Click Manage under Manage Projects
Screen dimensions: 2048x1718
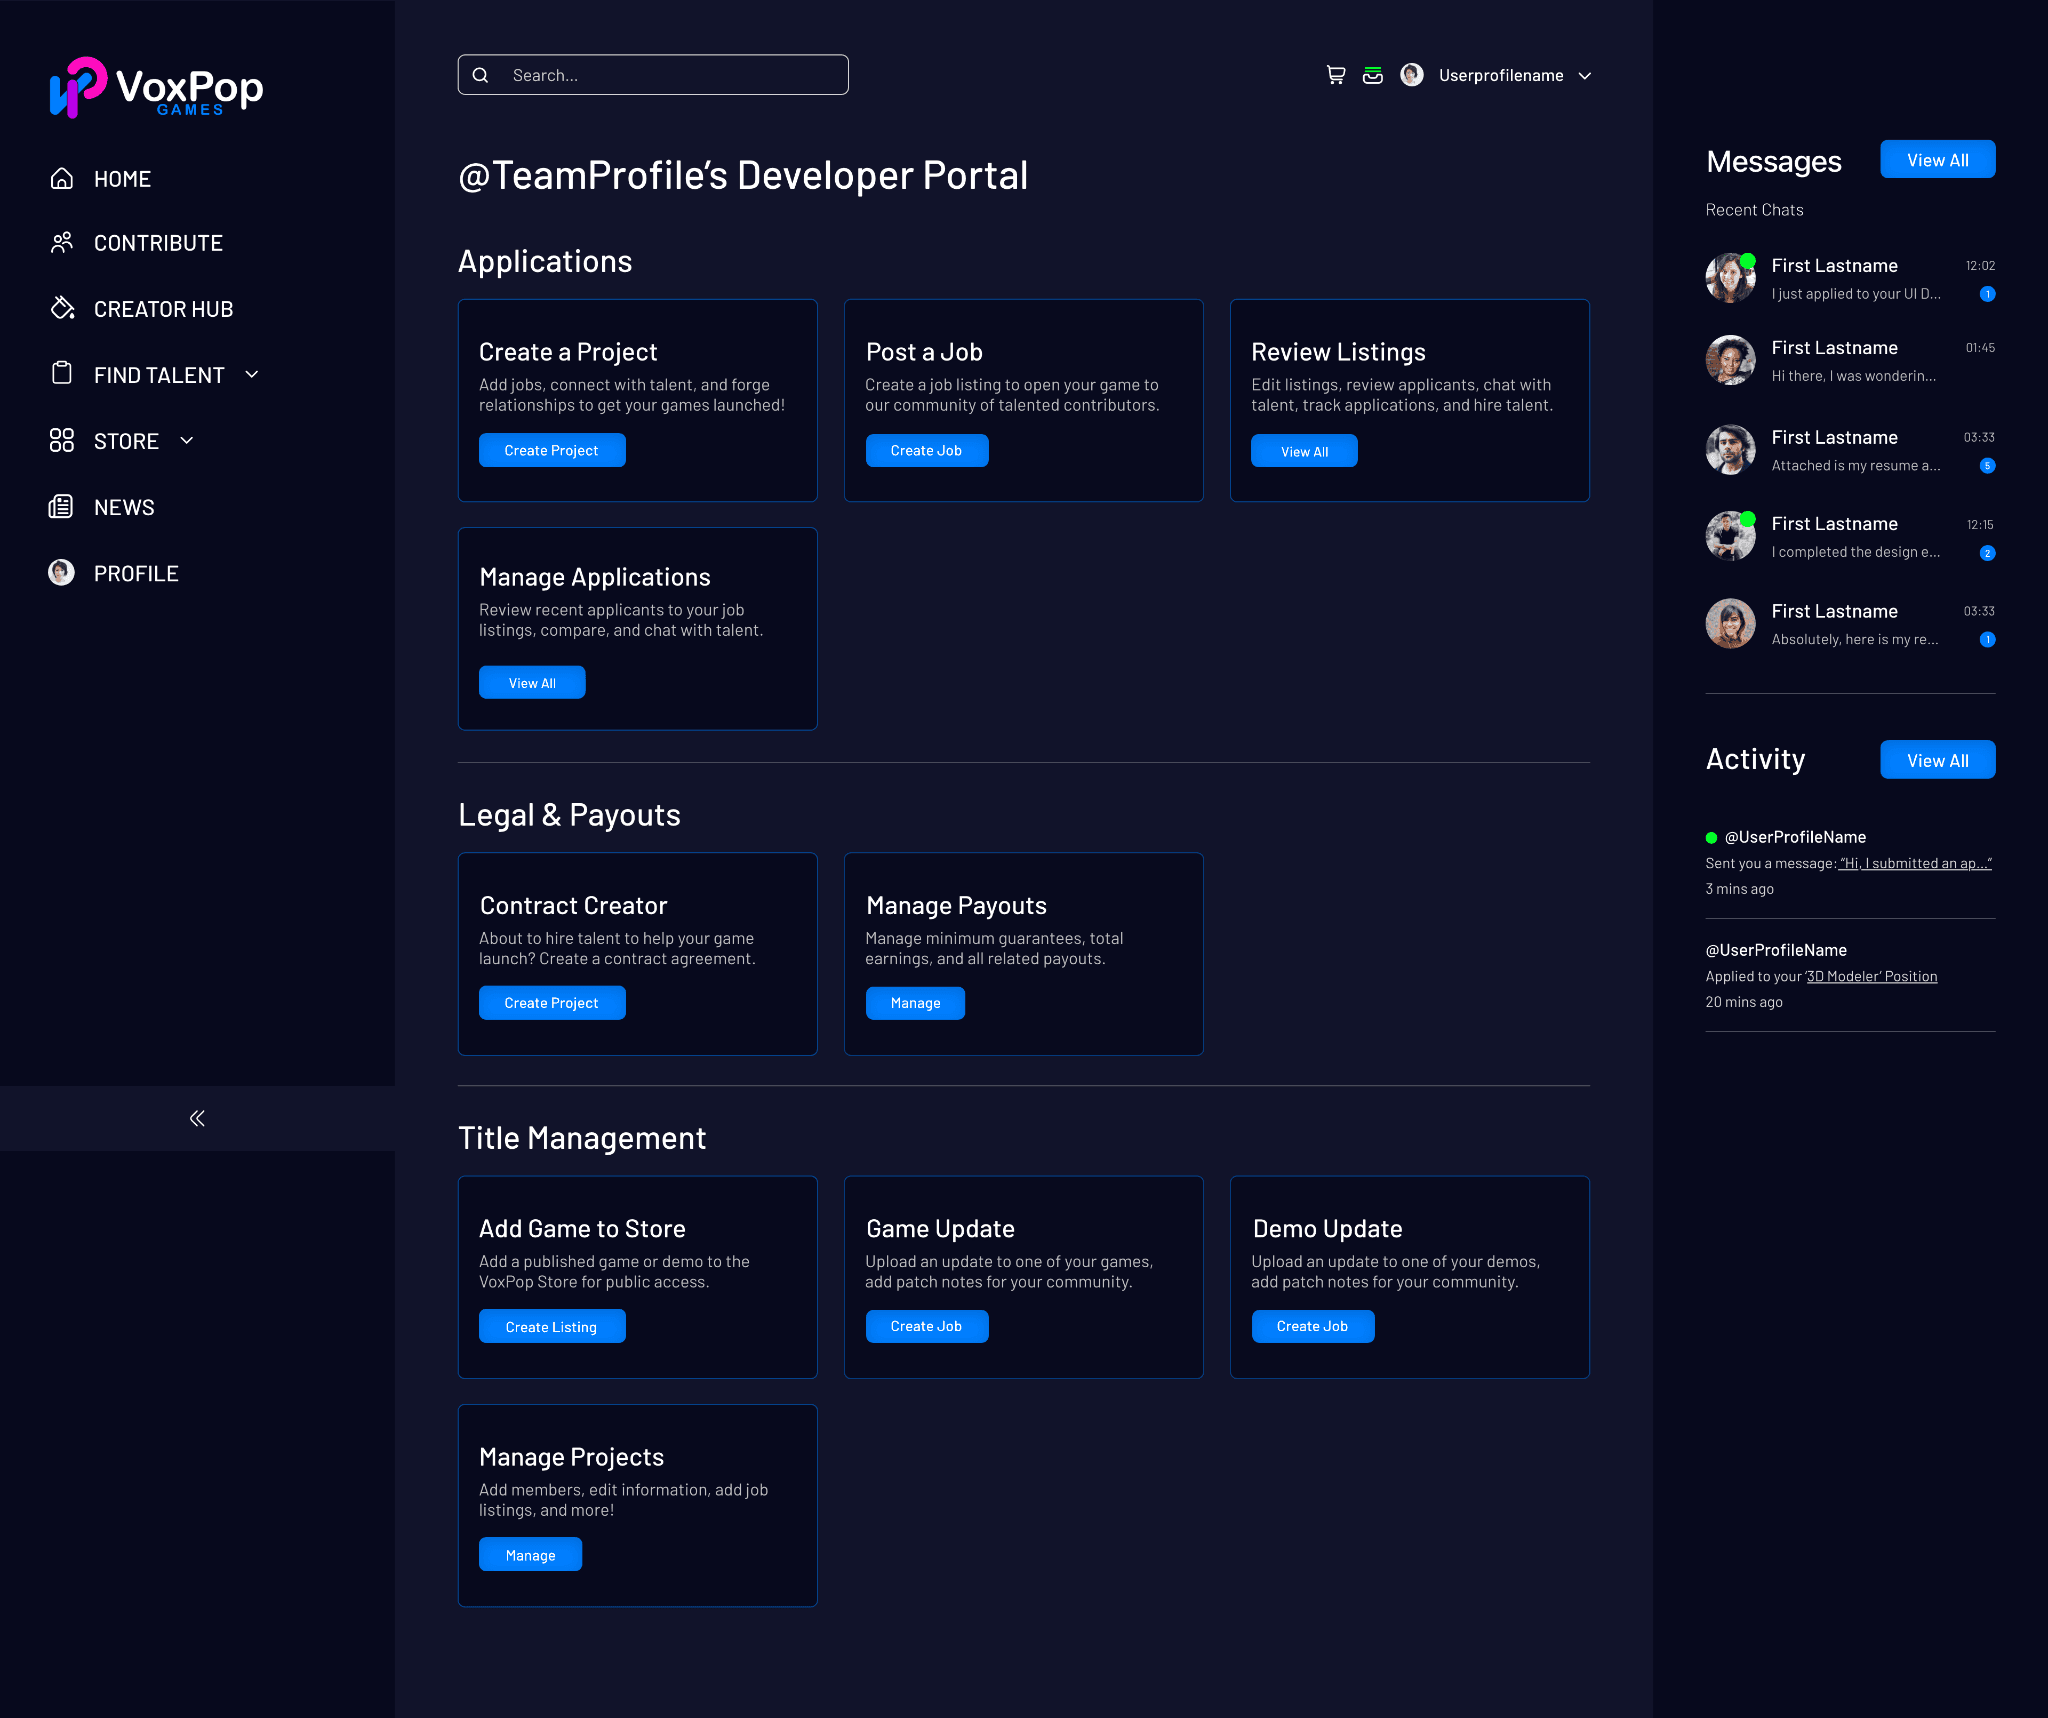[x=530, y=1554]
